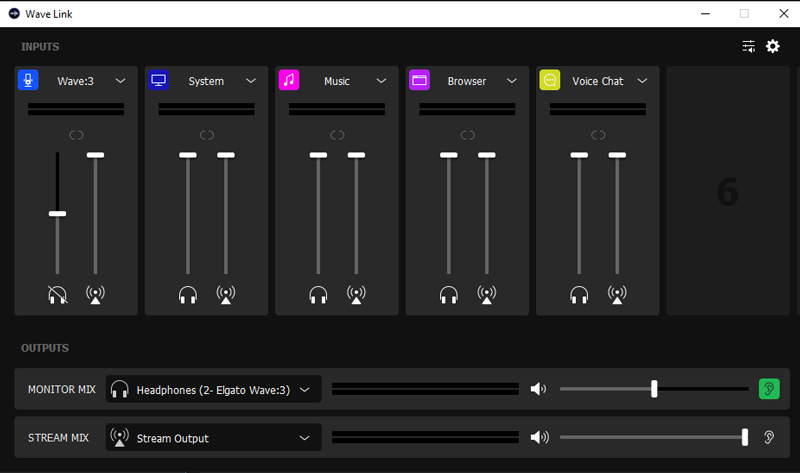800x473 pixels.
Task: Click the yellow Voice Chat bubble icon
Action: coord(550,81)
